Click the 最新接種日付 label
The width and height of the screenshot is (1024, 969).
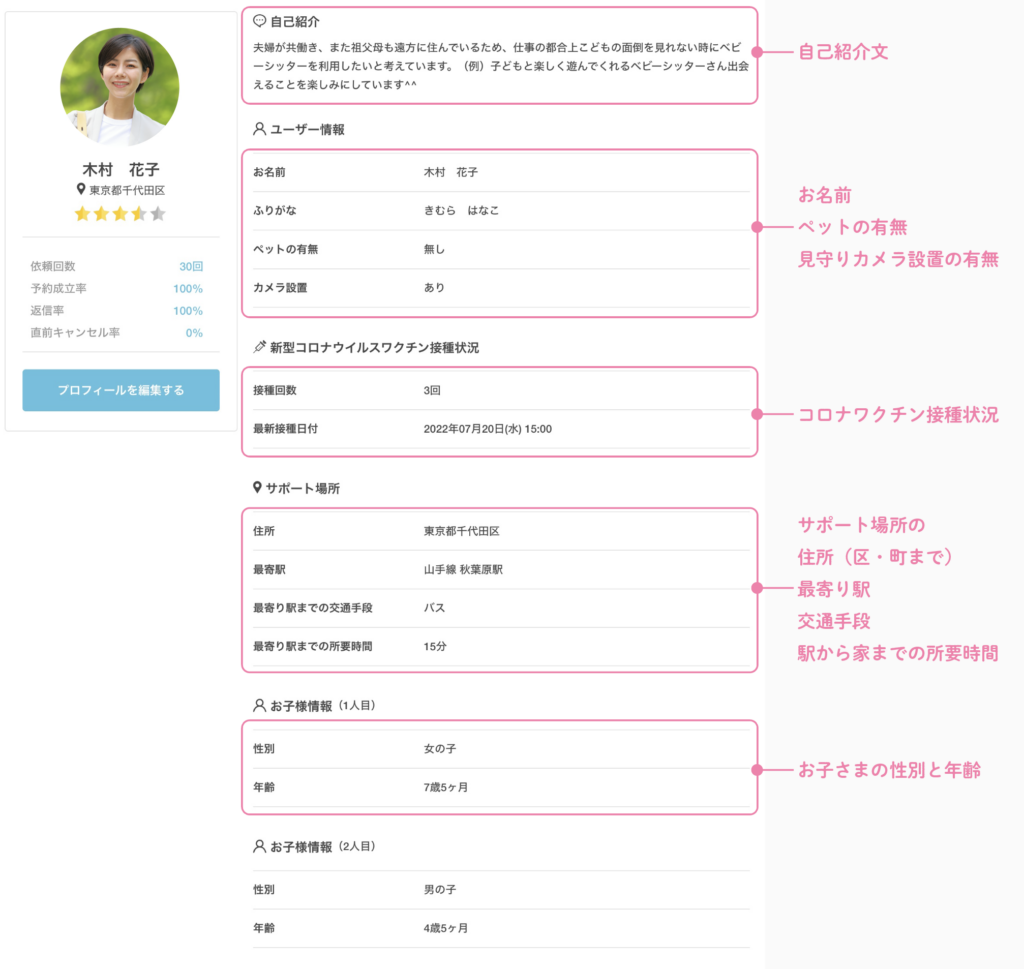(285, 428)
